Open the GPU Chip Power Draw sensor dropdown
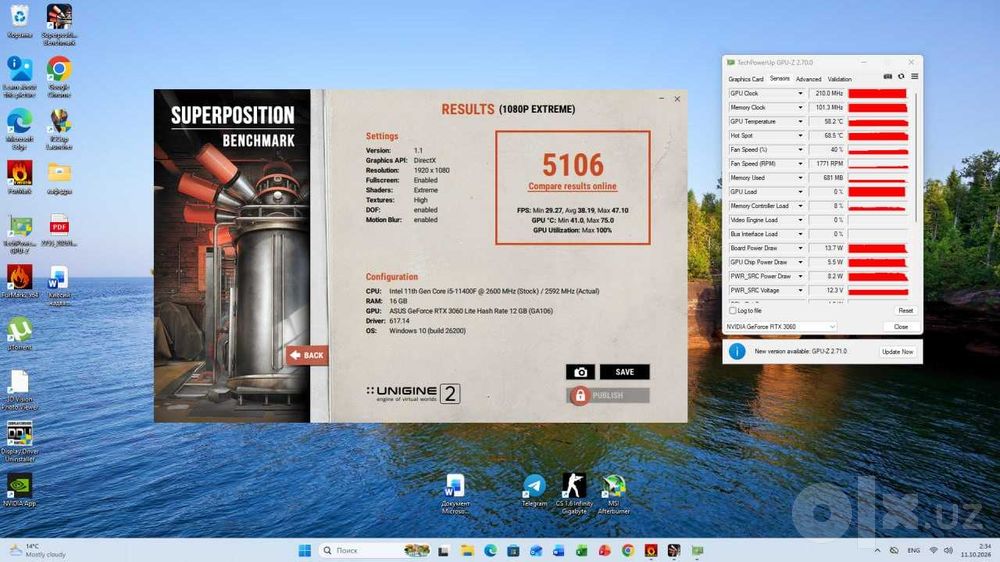 point(800,262)
